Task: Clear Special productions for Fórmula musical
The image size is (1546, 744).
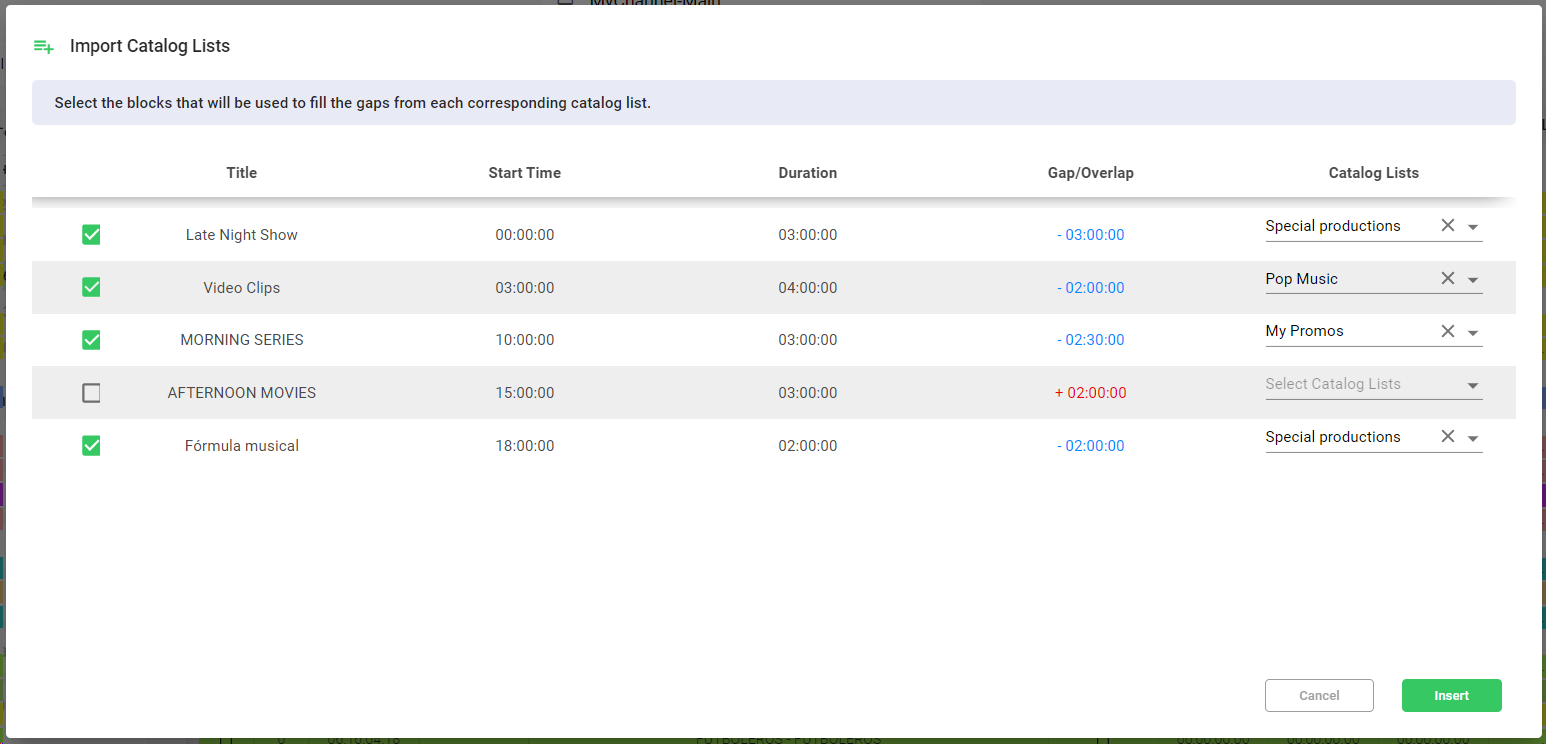Action: pos(1447,437)
